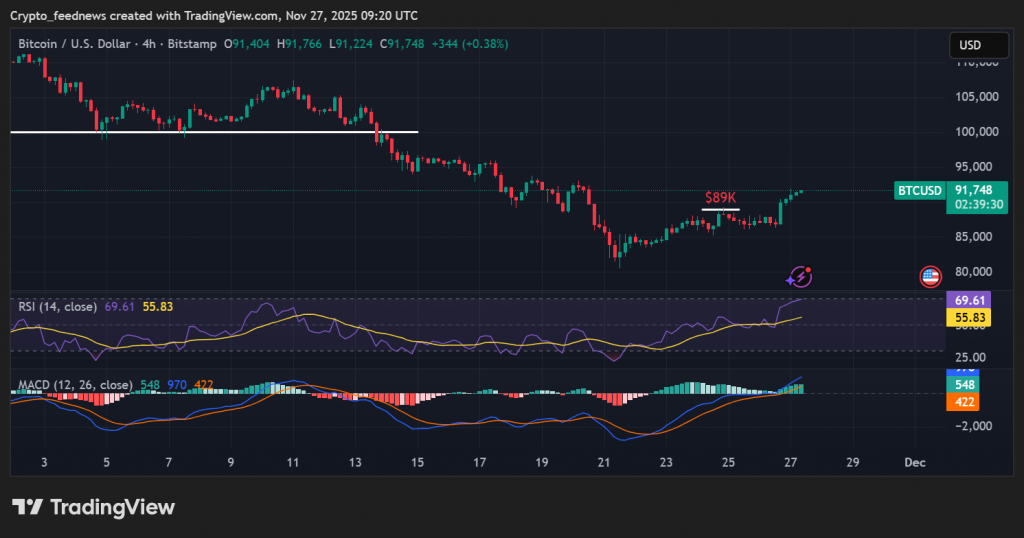The width and height of the screenshot is (1024, 538).
Task: Click date 21 on the time axis
Action: 603,462
